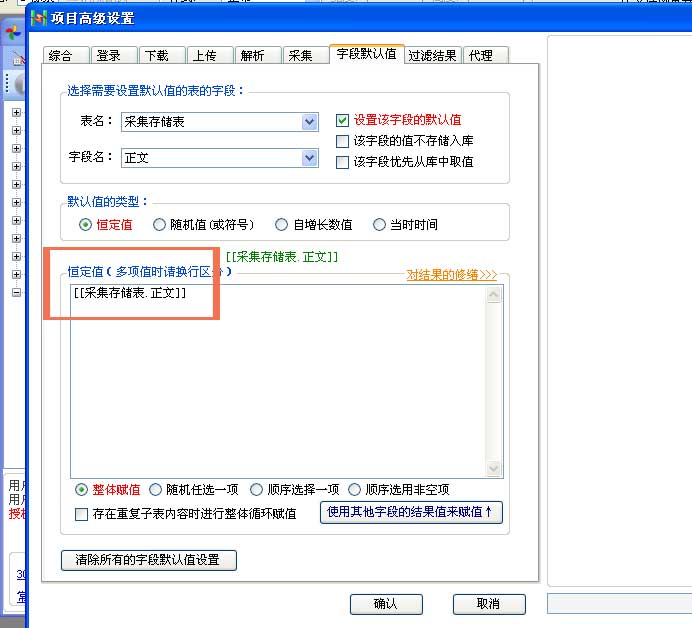
Task: Click 使用其他字段的结果值来赋值 button
Action: [x=411, y=512]
